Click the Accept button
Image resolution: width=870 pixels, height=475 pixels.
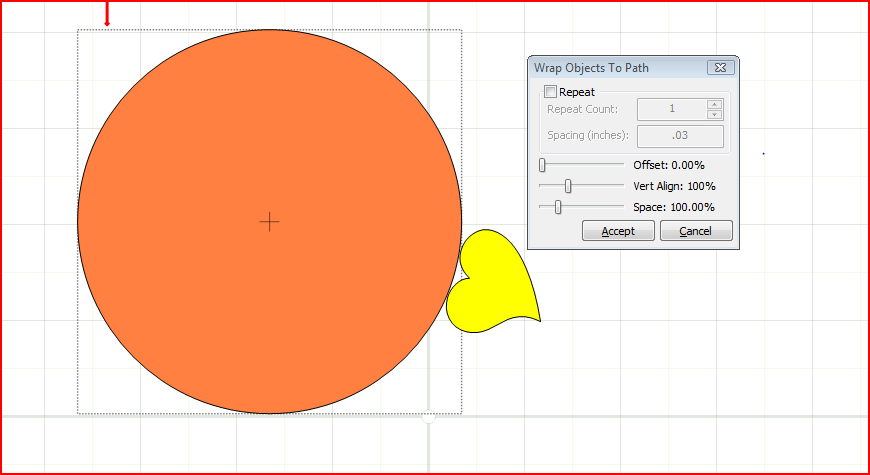pos(618,231)
